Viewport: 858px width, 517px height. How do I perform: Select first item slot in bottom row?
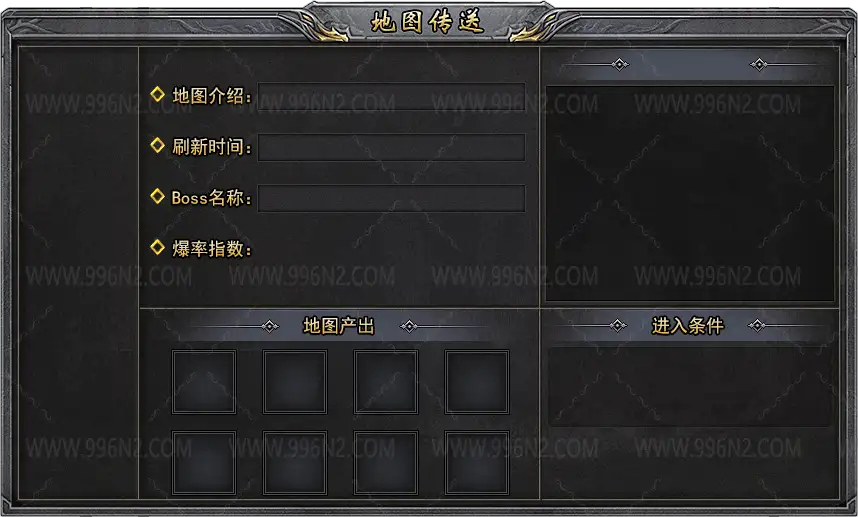[204, 463]
